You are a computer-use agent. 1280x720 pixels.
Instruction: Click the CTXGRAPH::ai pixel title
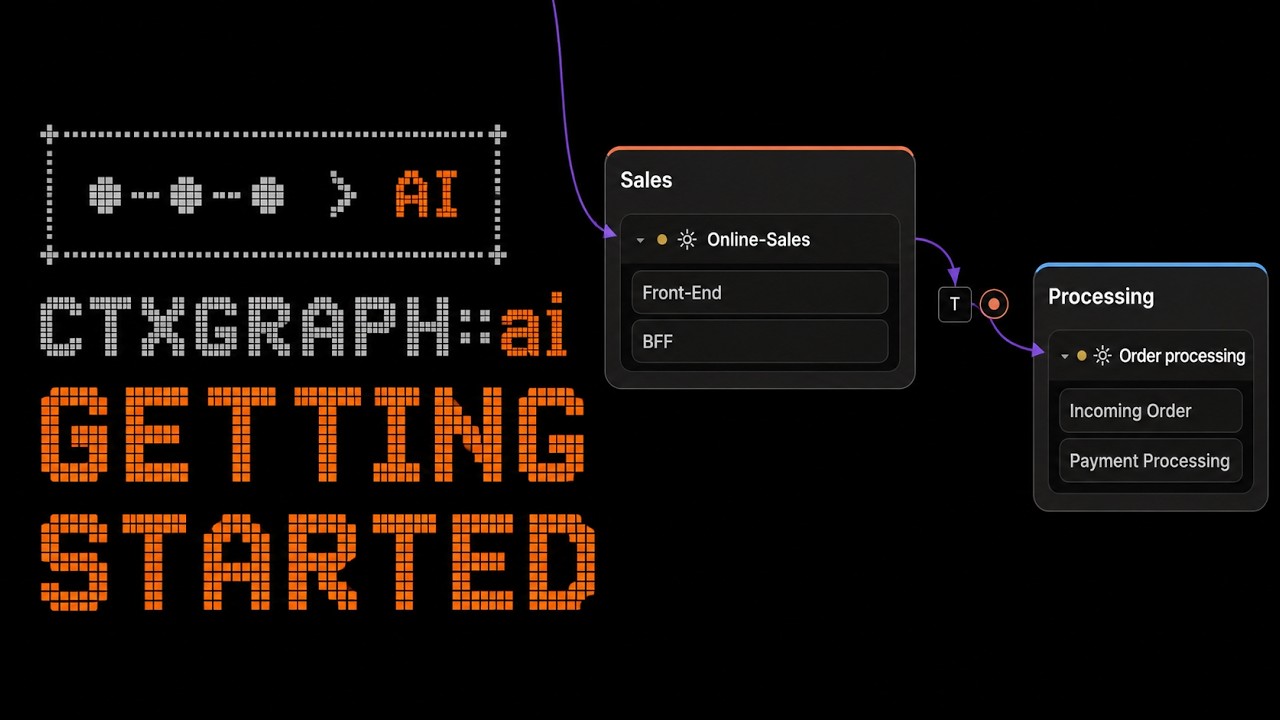pos(304,326)
